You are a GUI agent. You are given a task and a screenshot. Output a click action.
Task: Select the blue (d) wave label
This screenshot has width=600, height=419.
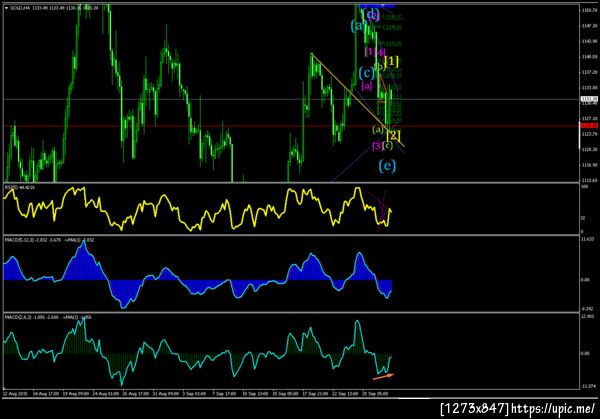[373, 15]
